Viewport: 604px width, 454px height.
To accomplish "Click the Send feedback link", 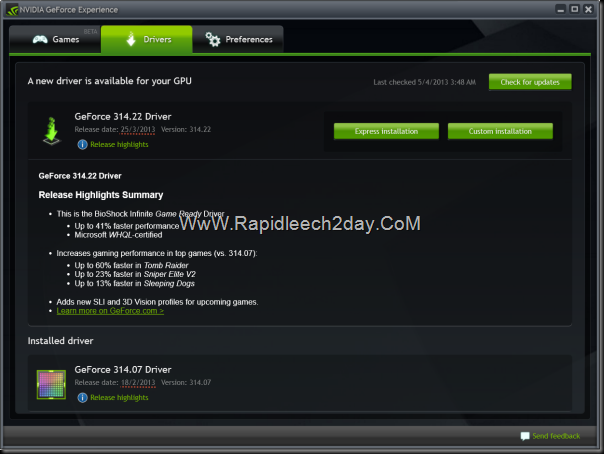I will tap(556, 436).
